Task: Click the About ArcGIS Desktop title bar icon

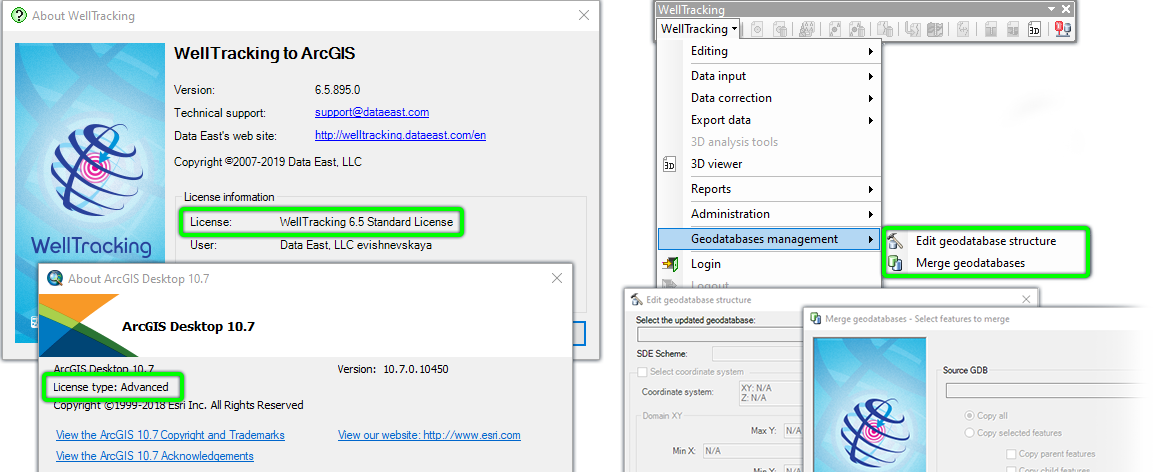Action: 55,279
